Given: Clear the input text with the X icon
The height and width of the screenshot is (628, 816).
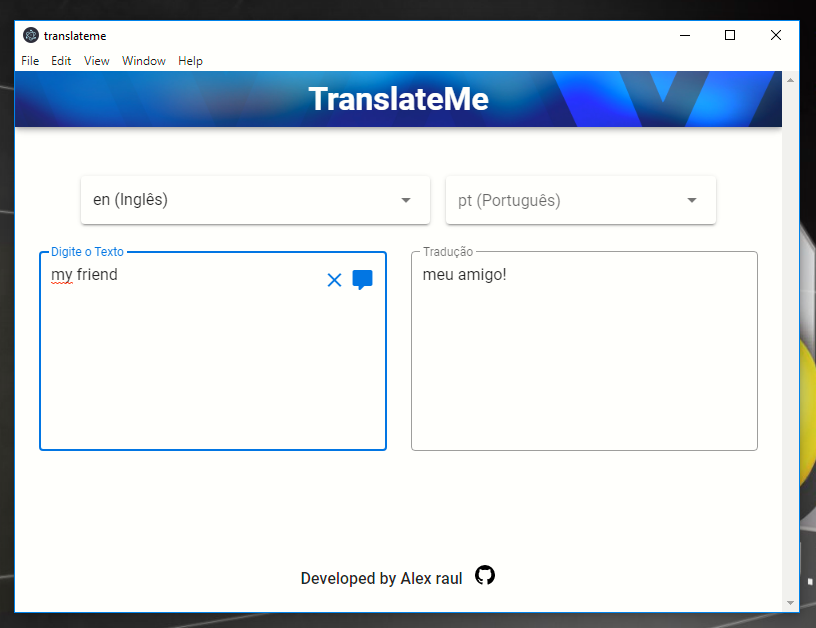Looking at the screenshot, I should [334, 280].
